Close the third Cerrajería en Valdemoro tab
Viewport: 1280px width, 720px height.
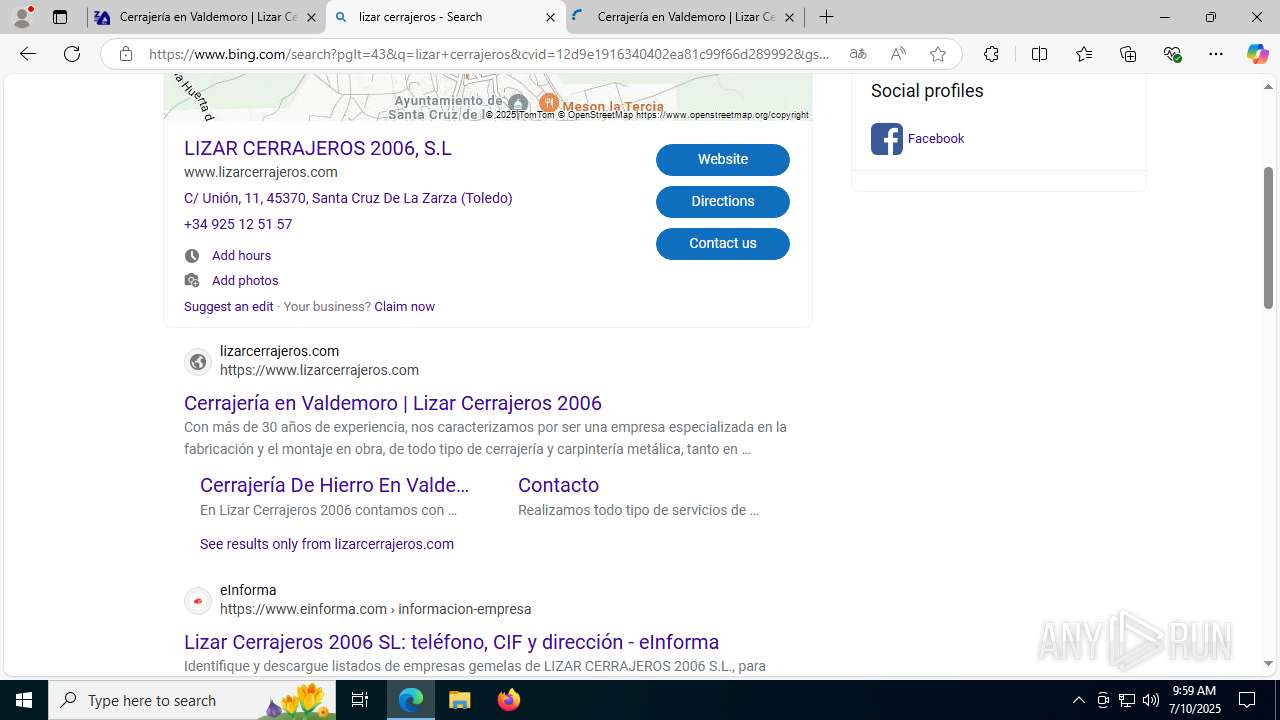point(789,17)
